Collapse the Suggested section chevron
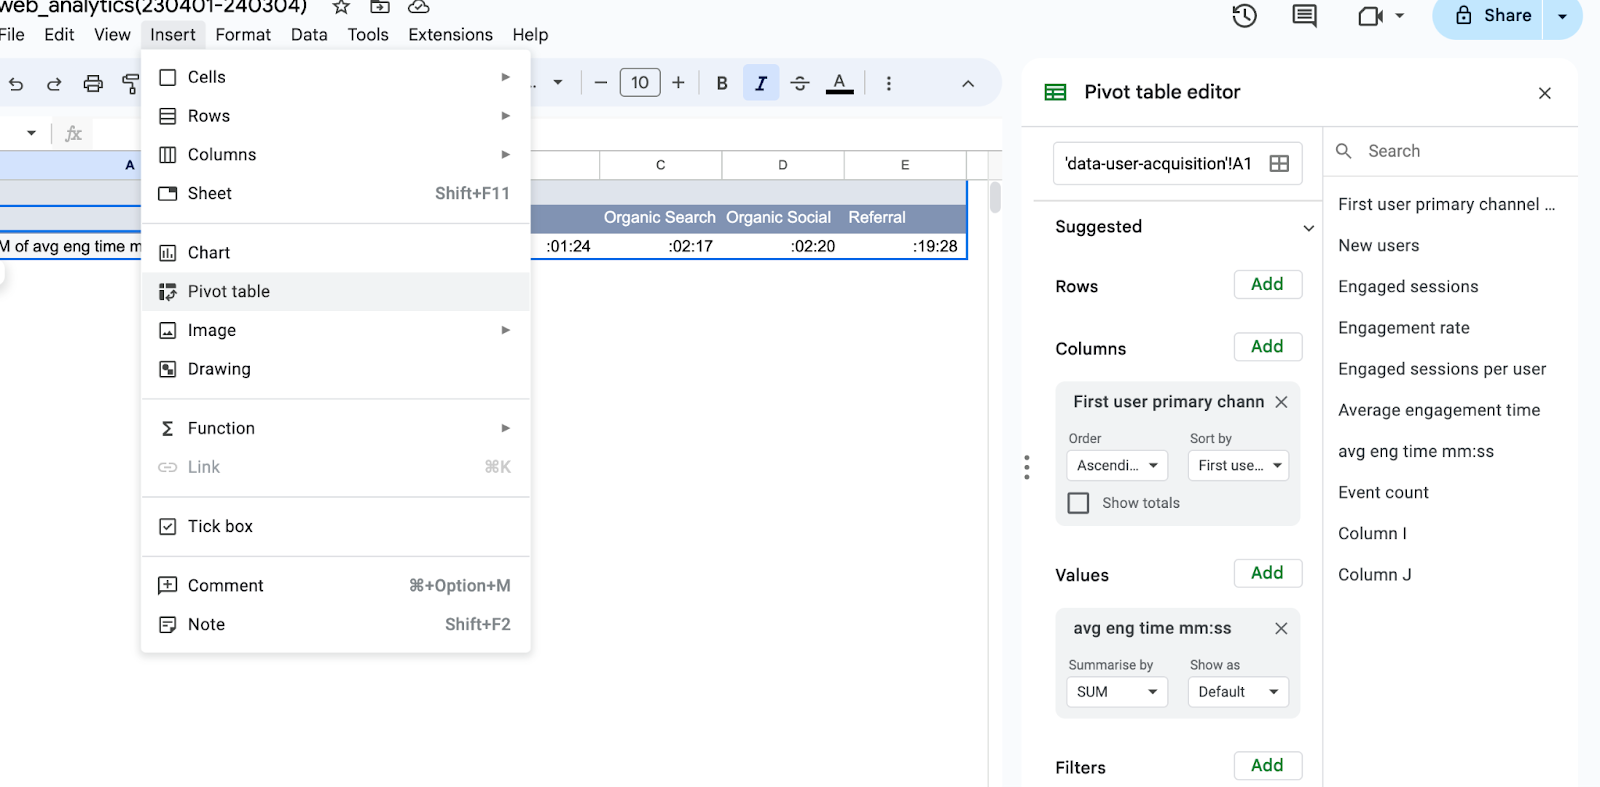 click(x=1308, y=228)
